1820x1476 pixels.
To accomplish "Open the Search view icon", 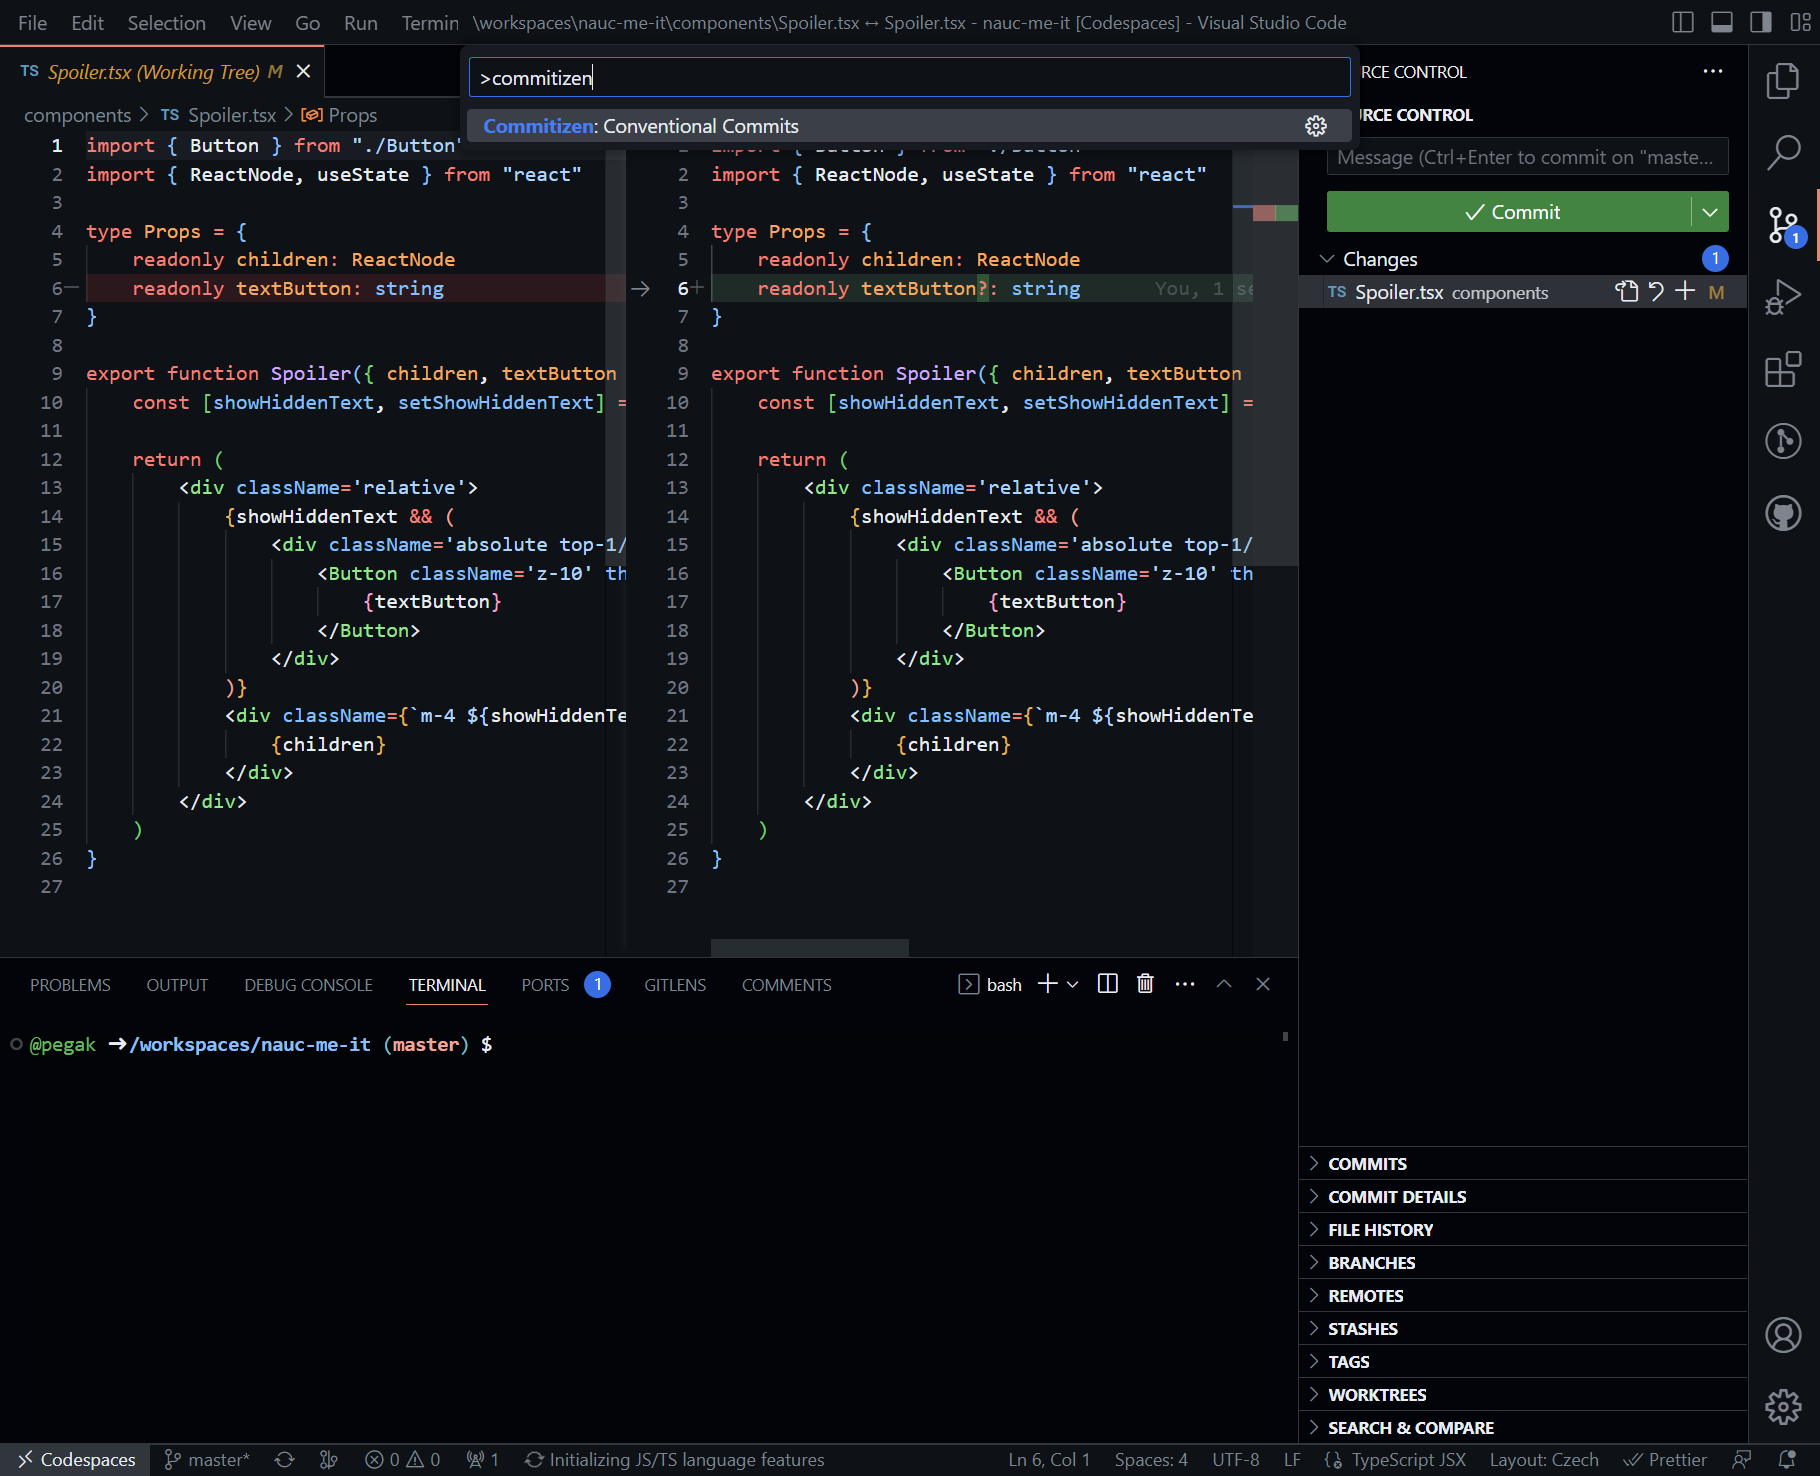I will [x=1783, y=152].
